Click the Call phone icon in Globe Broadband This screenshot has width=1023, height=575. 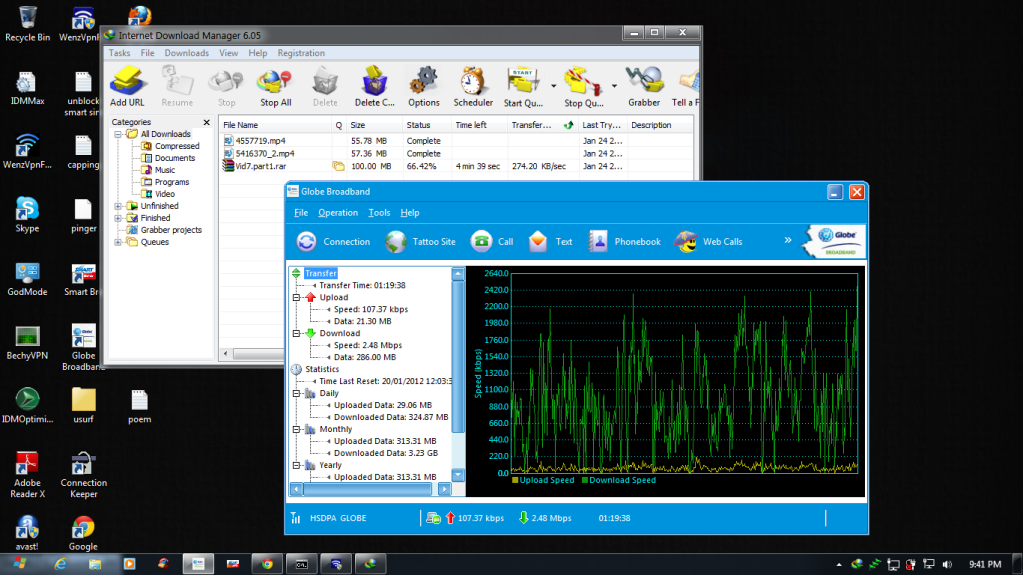(481, 241)
